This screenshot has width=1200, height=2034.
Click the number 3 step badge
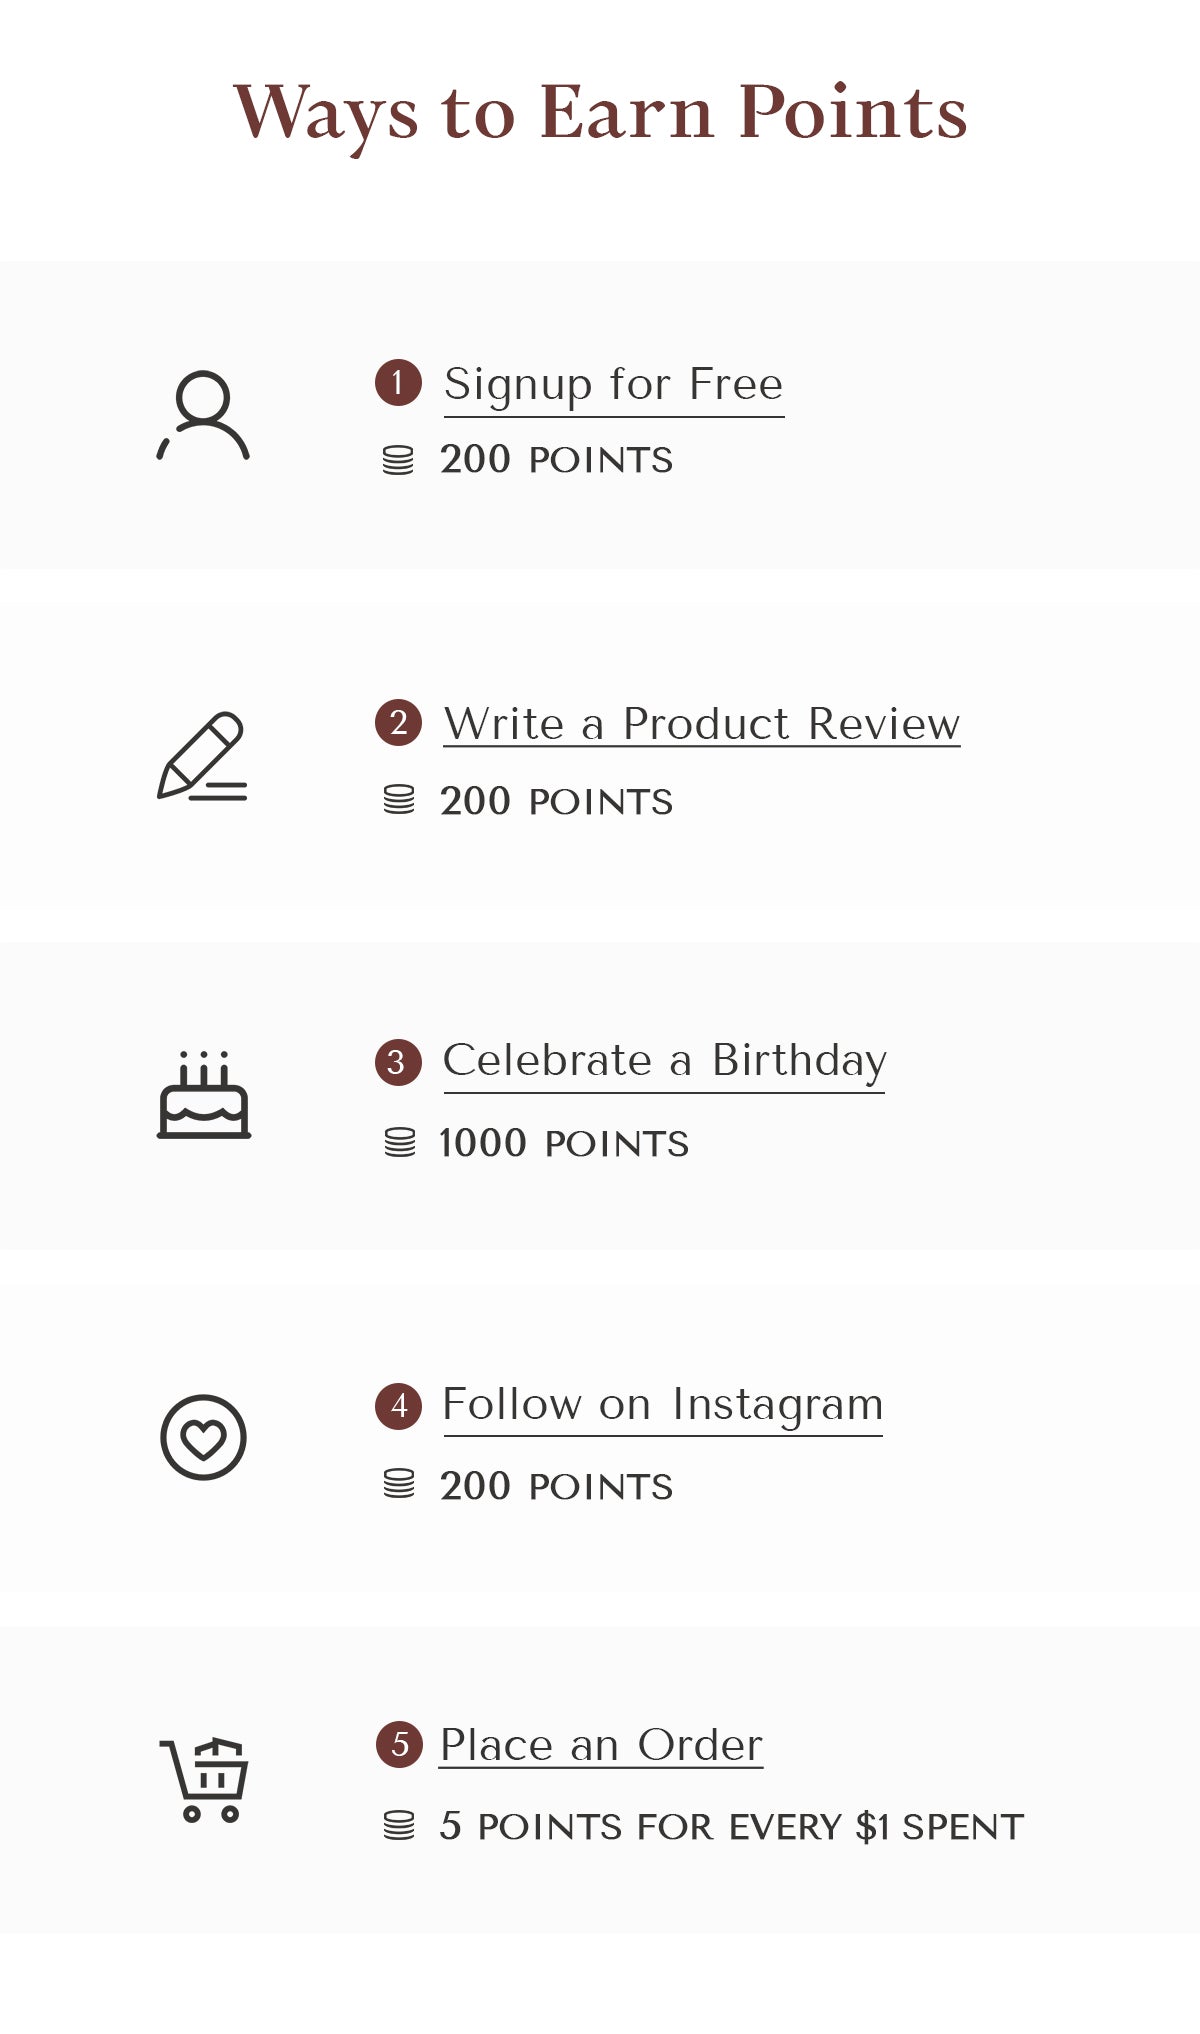[398, 1061]
